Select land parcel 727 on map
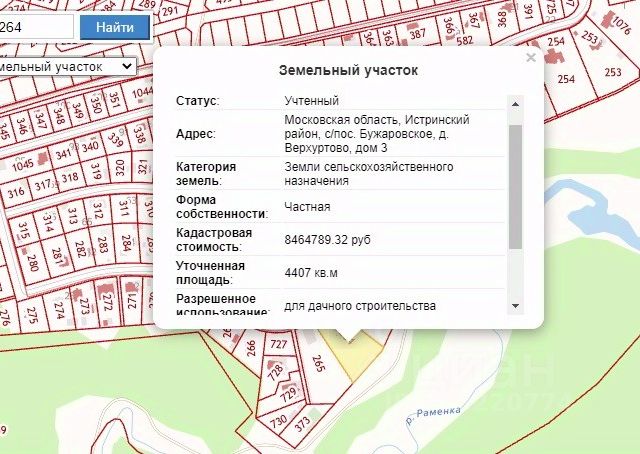 279,344
